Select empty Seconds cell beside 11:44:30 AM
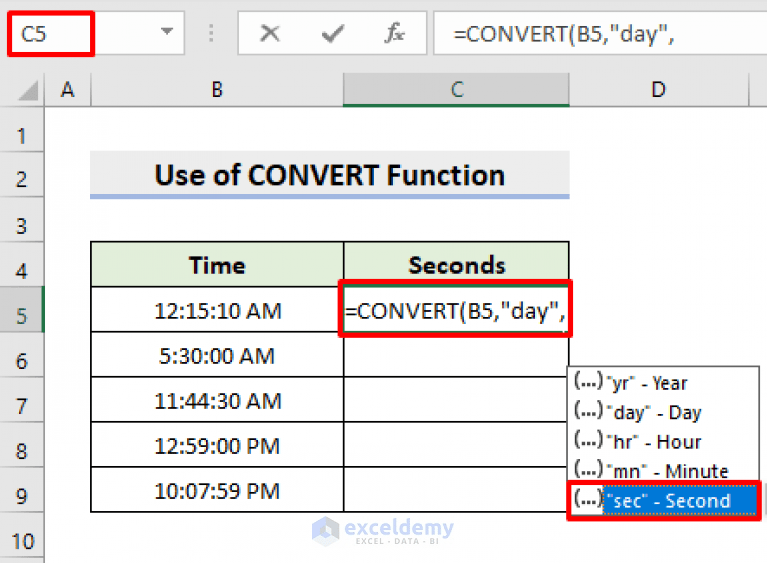Image resolution: width=767 pixels, height=563 pixels. [456, 400]
